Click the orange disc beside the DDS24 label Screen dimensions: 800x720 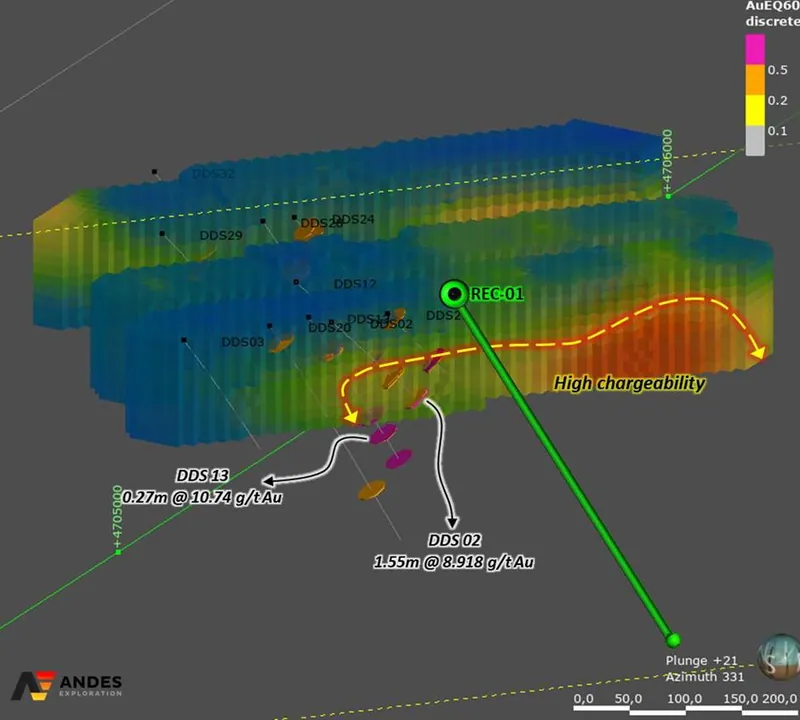(x=308, y=232)
